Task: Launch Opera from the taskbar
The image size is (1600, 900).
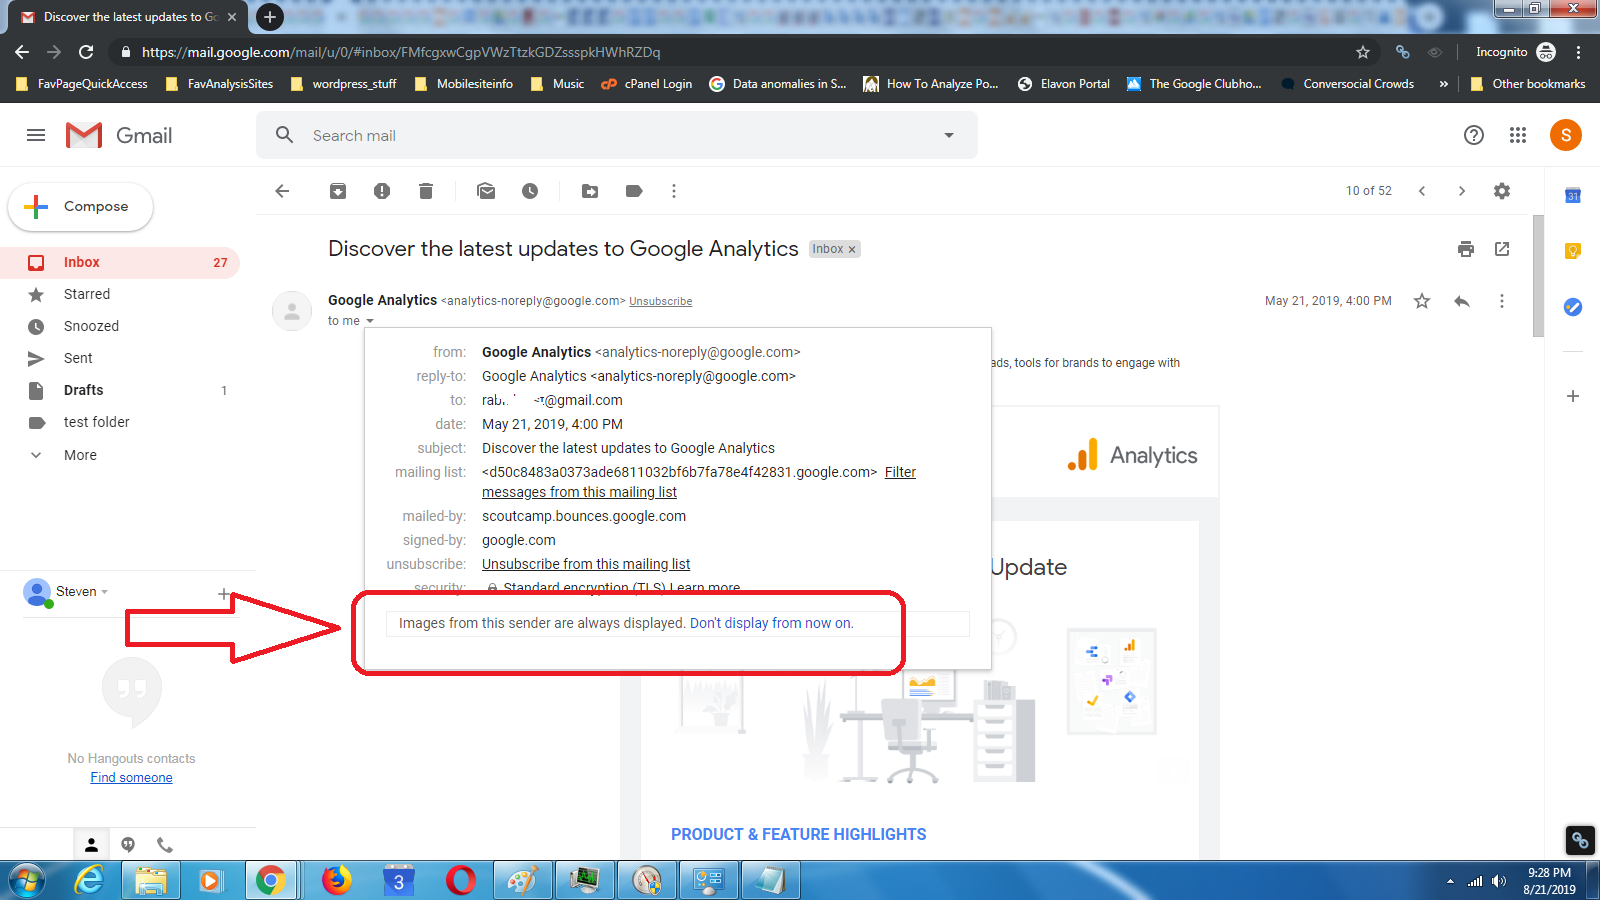Action: (x=461, y=880)
